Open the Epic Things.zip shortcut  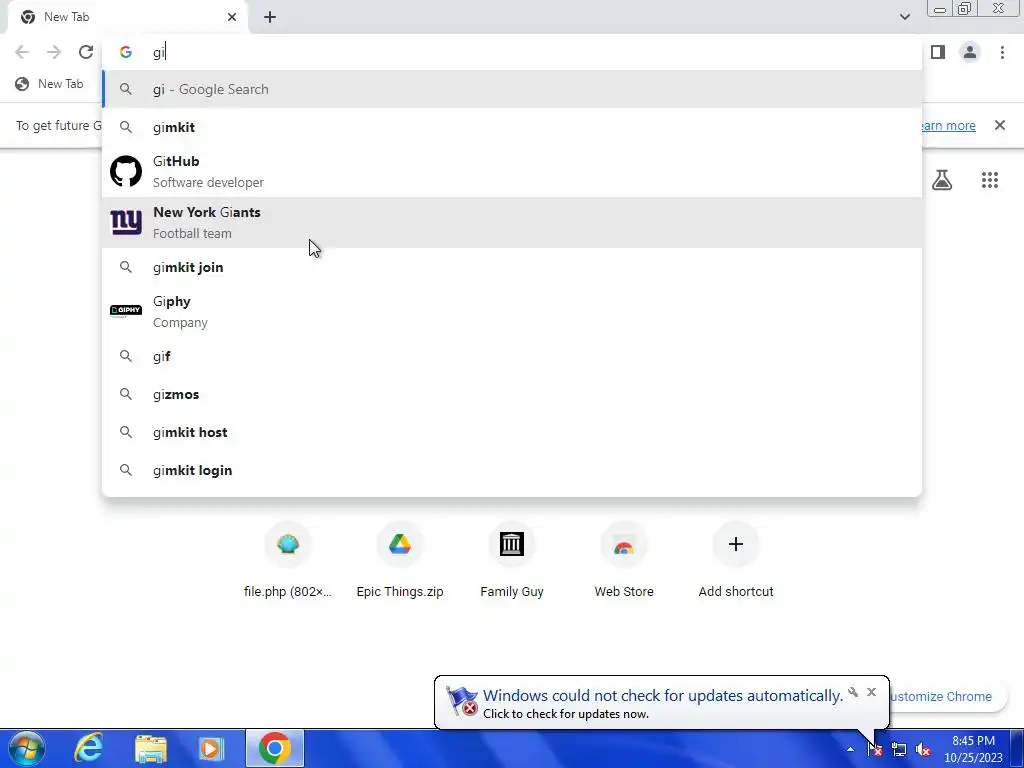coord(400,560)
